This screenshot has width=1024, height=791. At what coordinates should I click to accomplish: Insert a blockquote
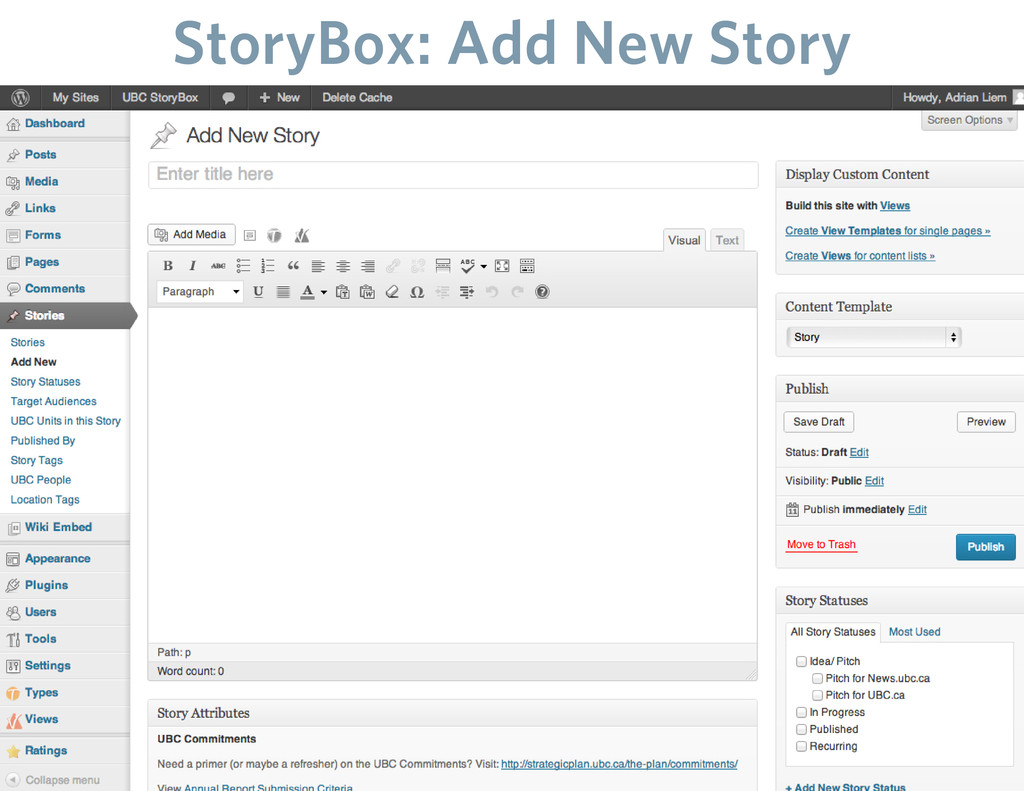coord(293,266)
